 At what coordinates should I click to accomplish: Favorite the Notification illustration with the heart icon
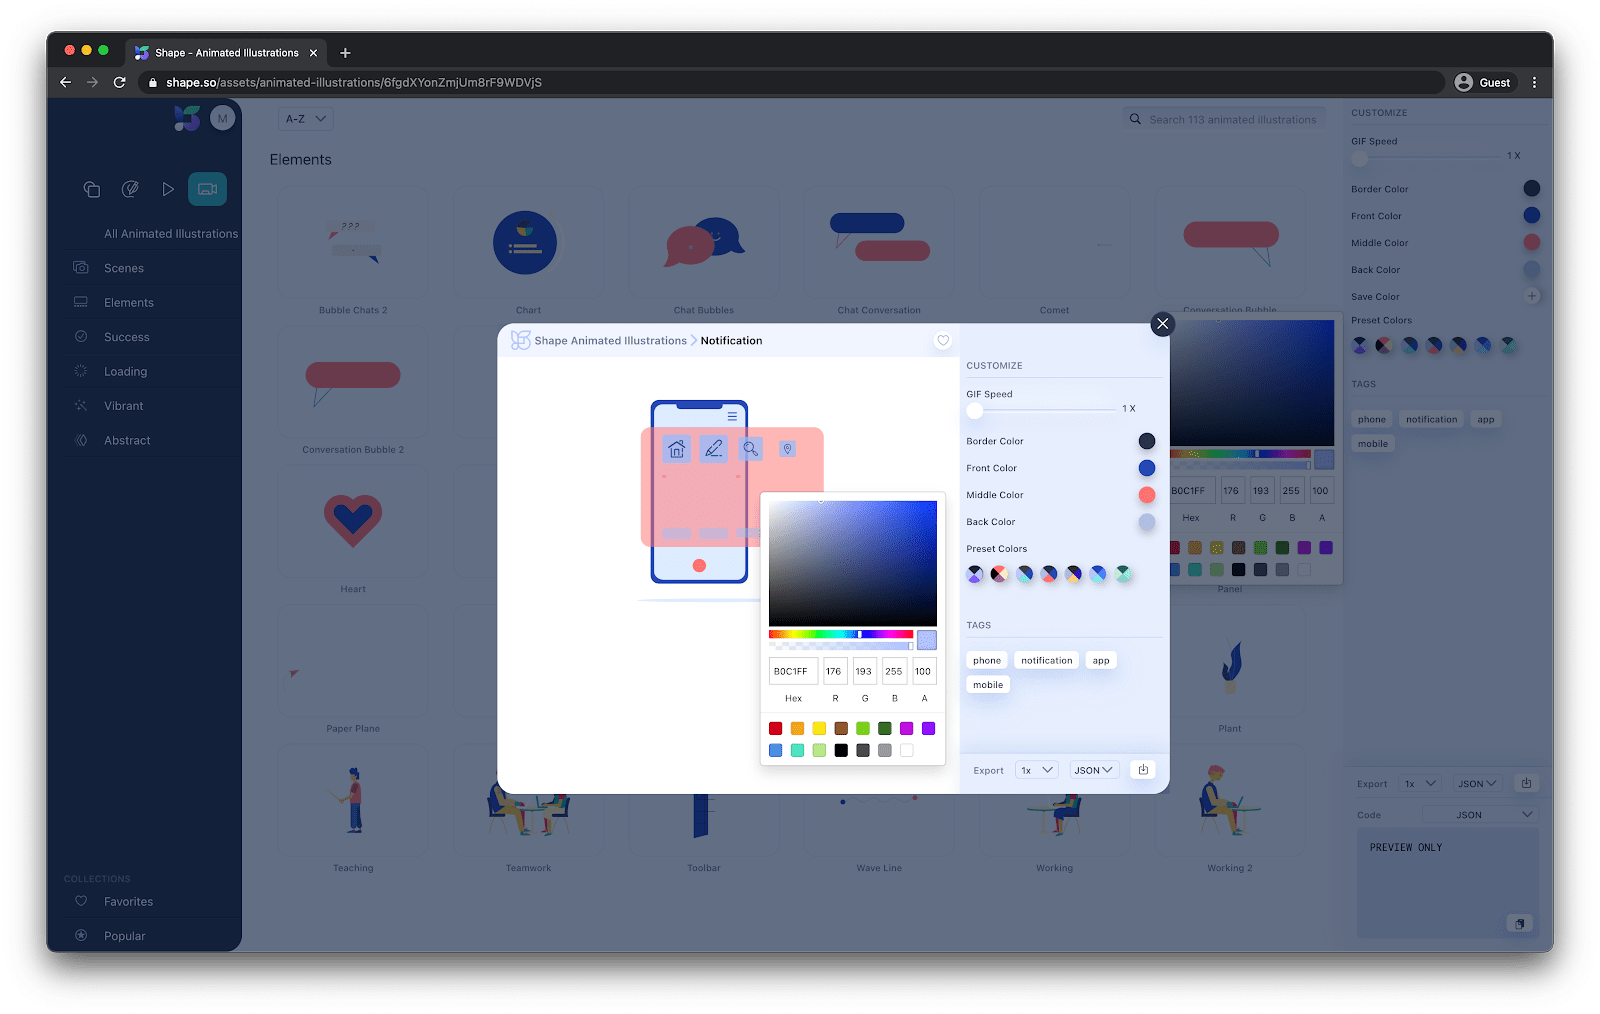point(943,341)
